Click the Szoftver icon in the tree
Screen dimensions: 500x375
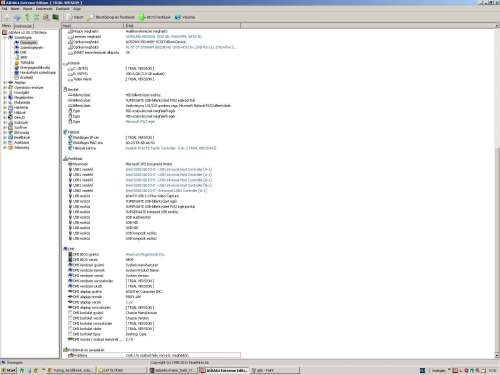10,127
